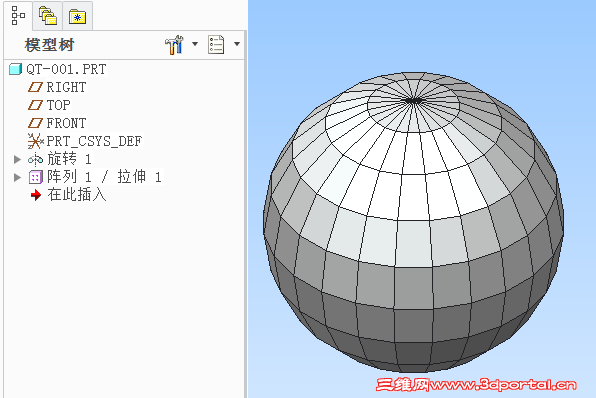Click the tree Show list icon

point(216,44)
